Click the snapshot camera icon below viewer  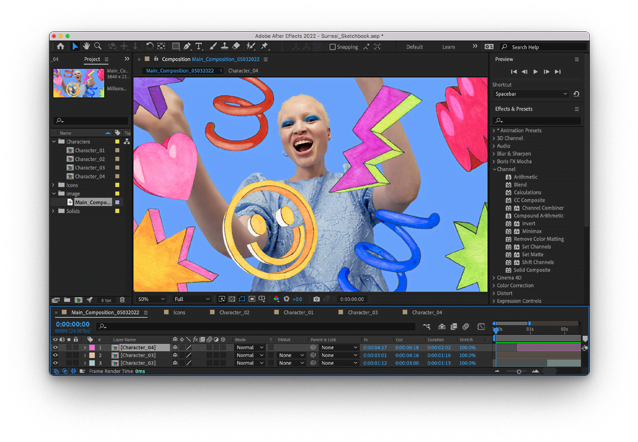317,299
